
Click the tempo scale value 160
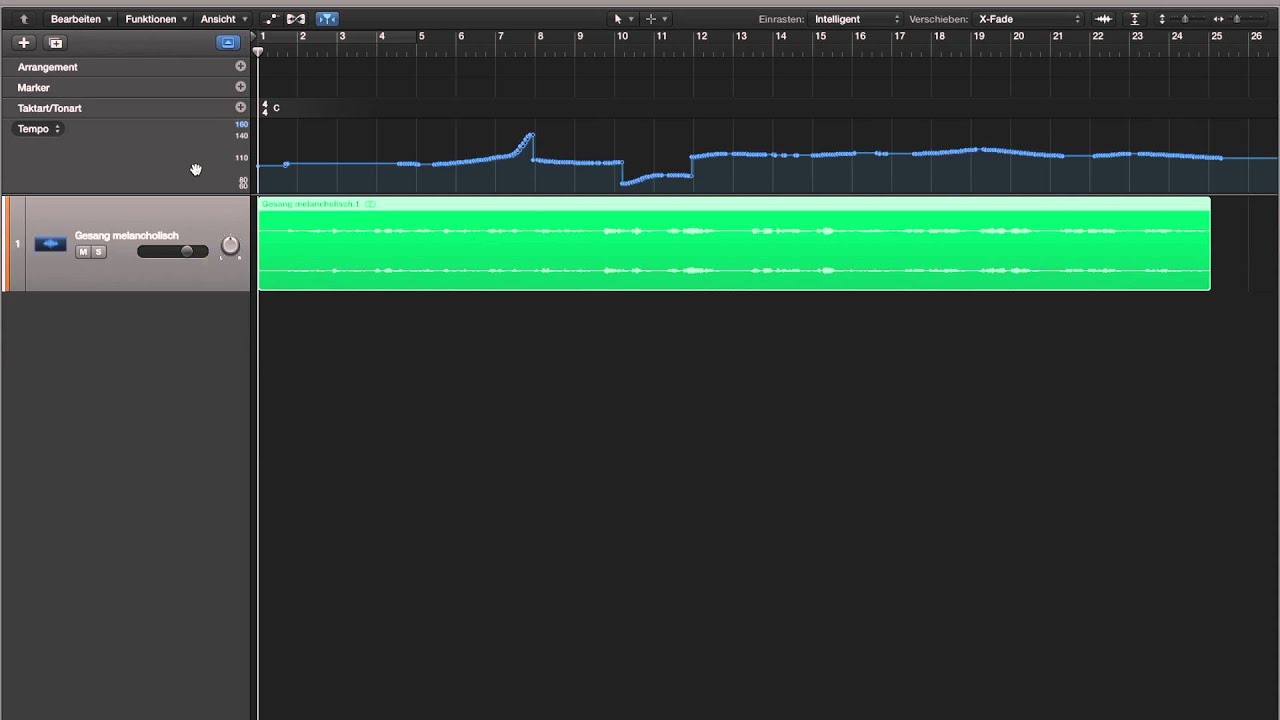point(241,124)
